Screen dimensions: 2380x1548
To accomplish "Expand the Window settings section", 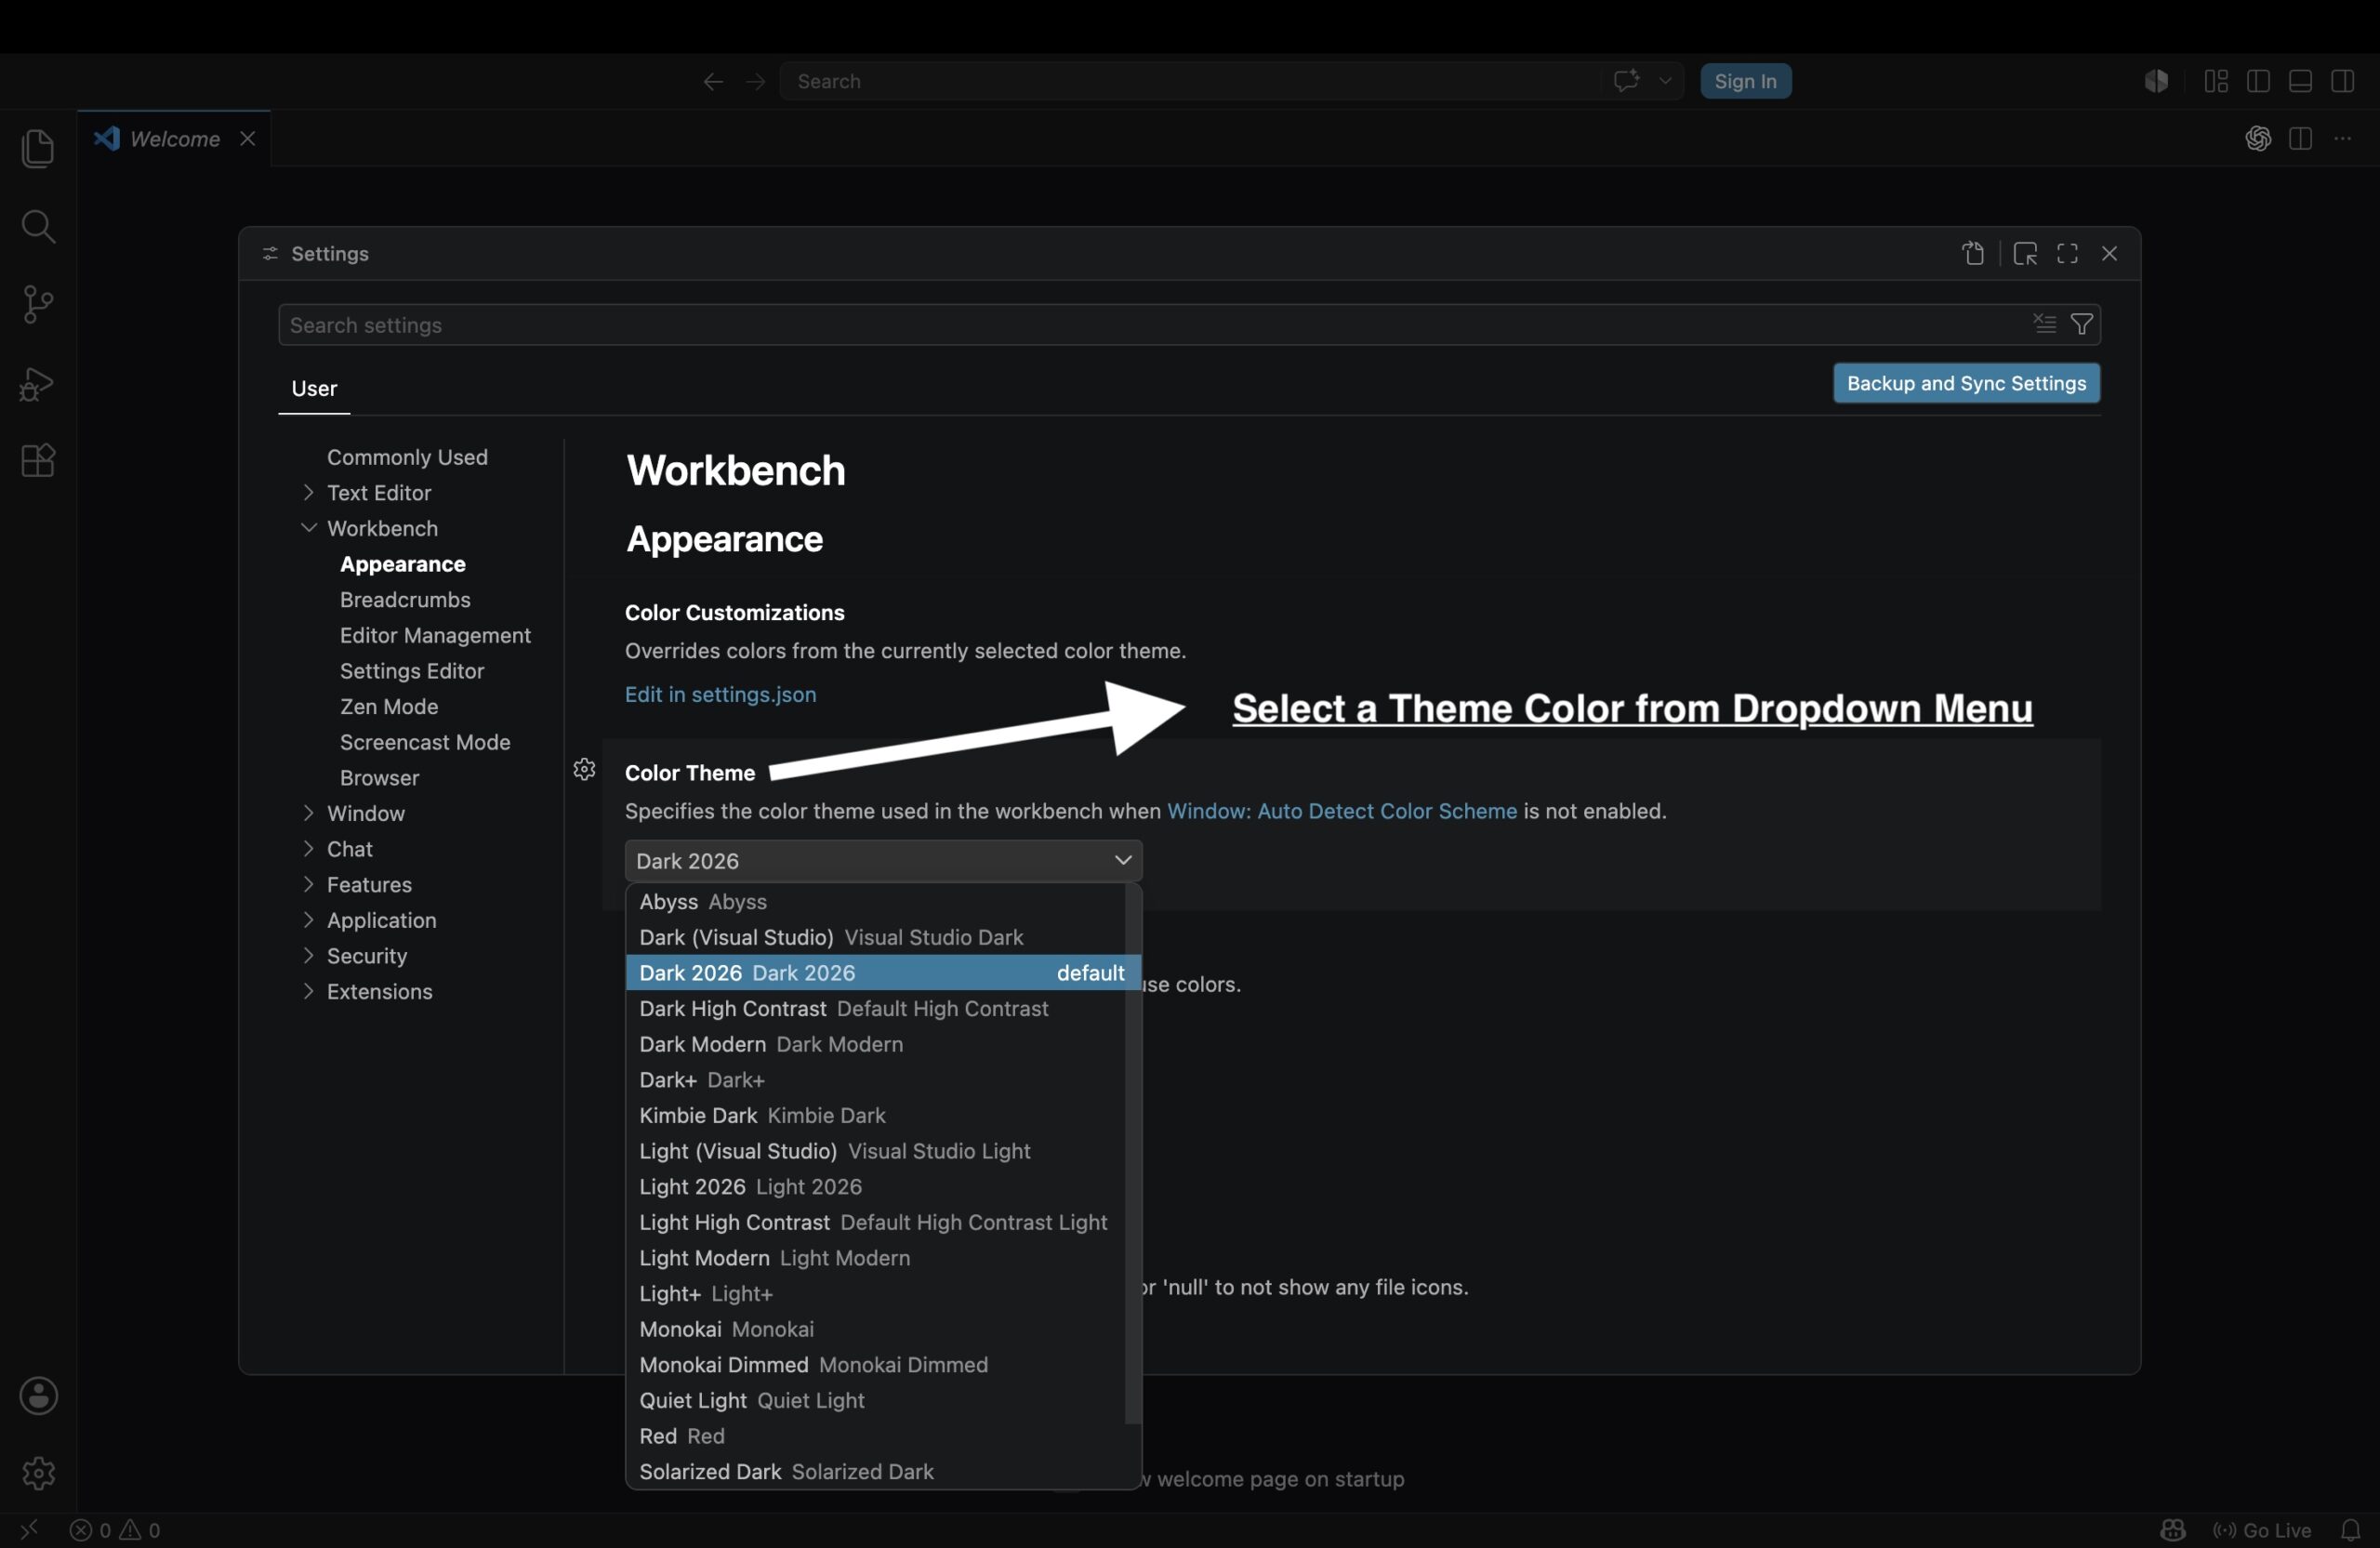I will (308, 813).
